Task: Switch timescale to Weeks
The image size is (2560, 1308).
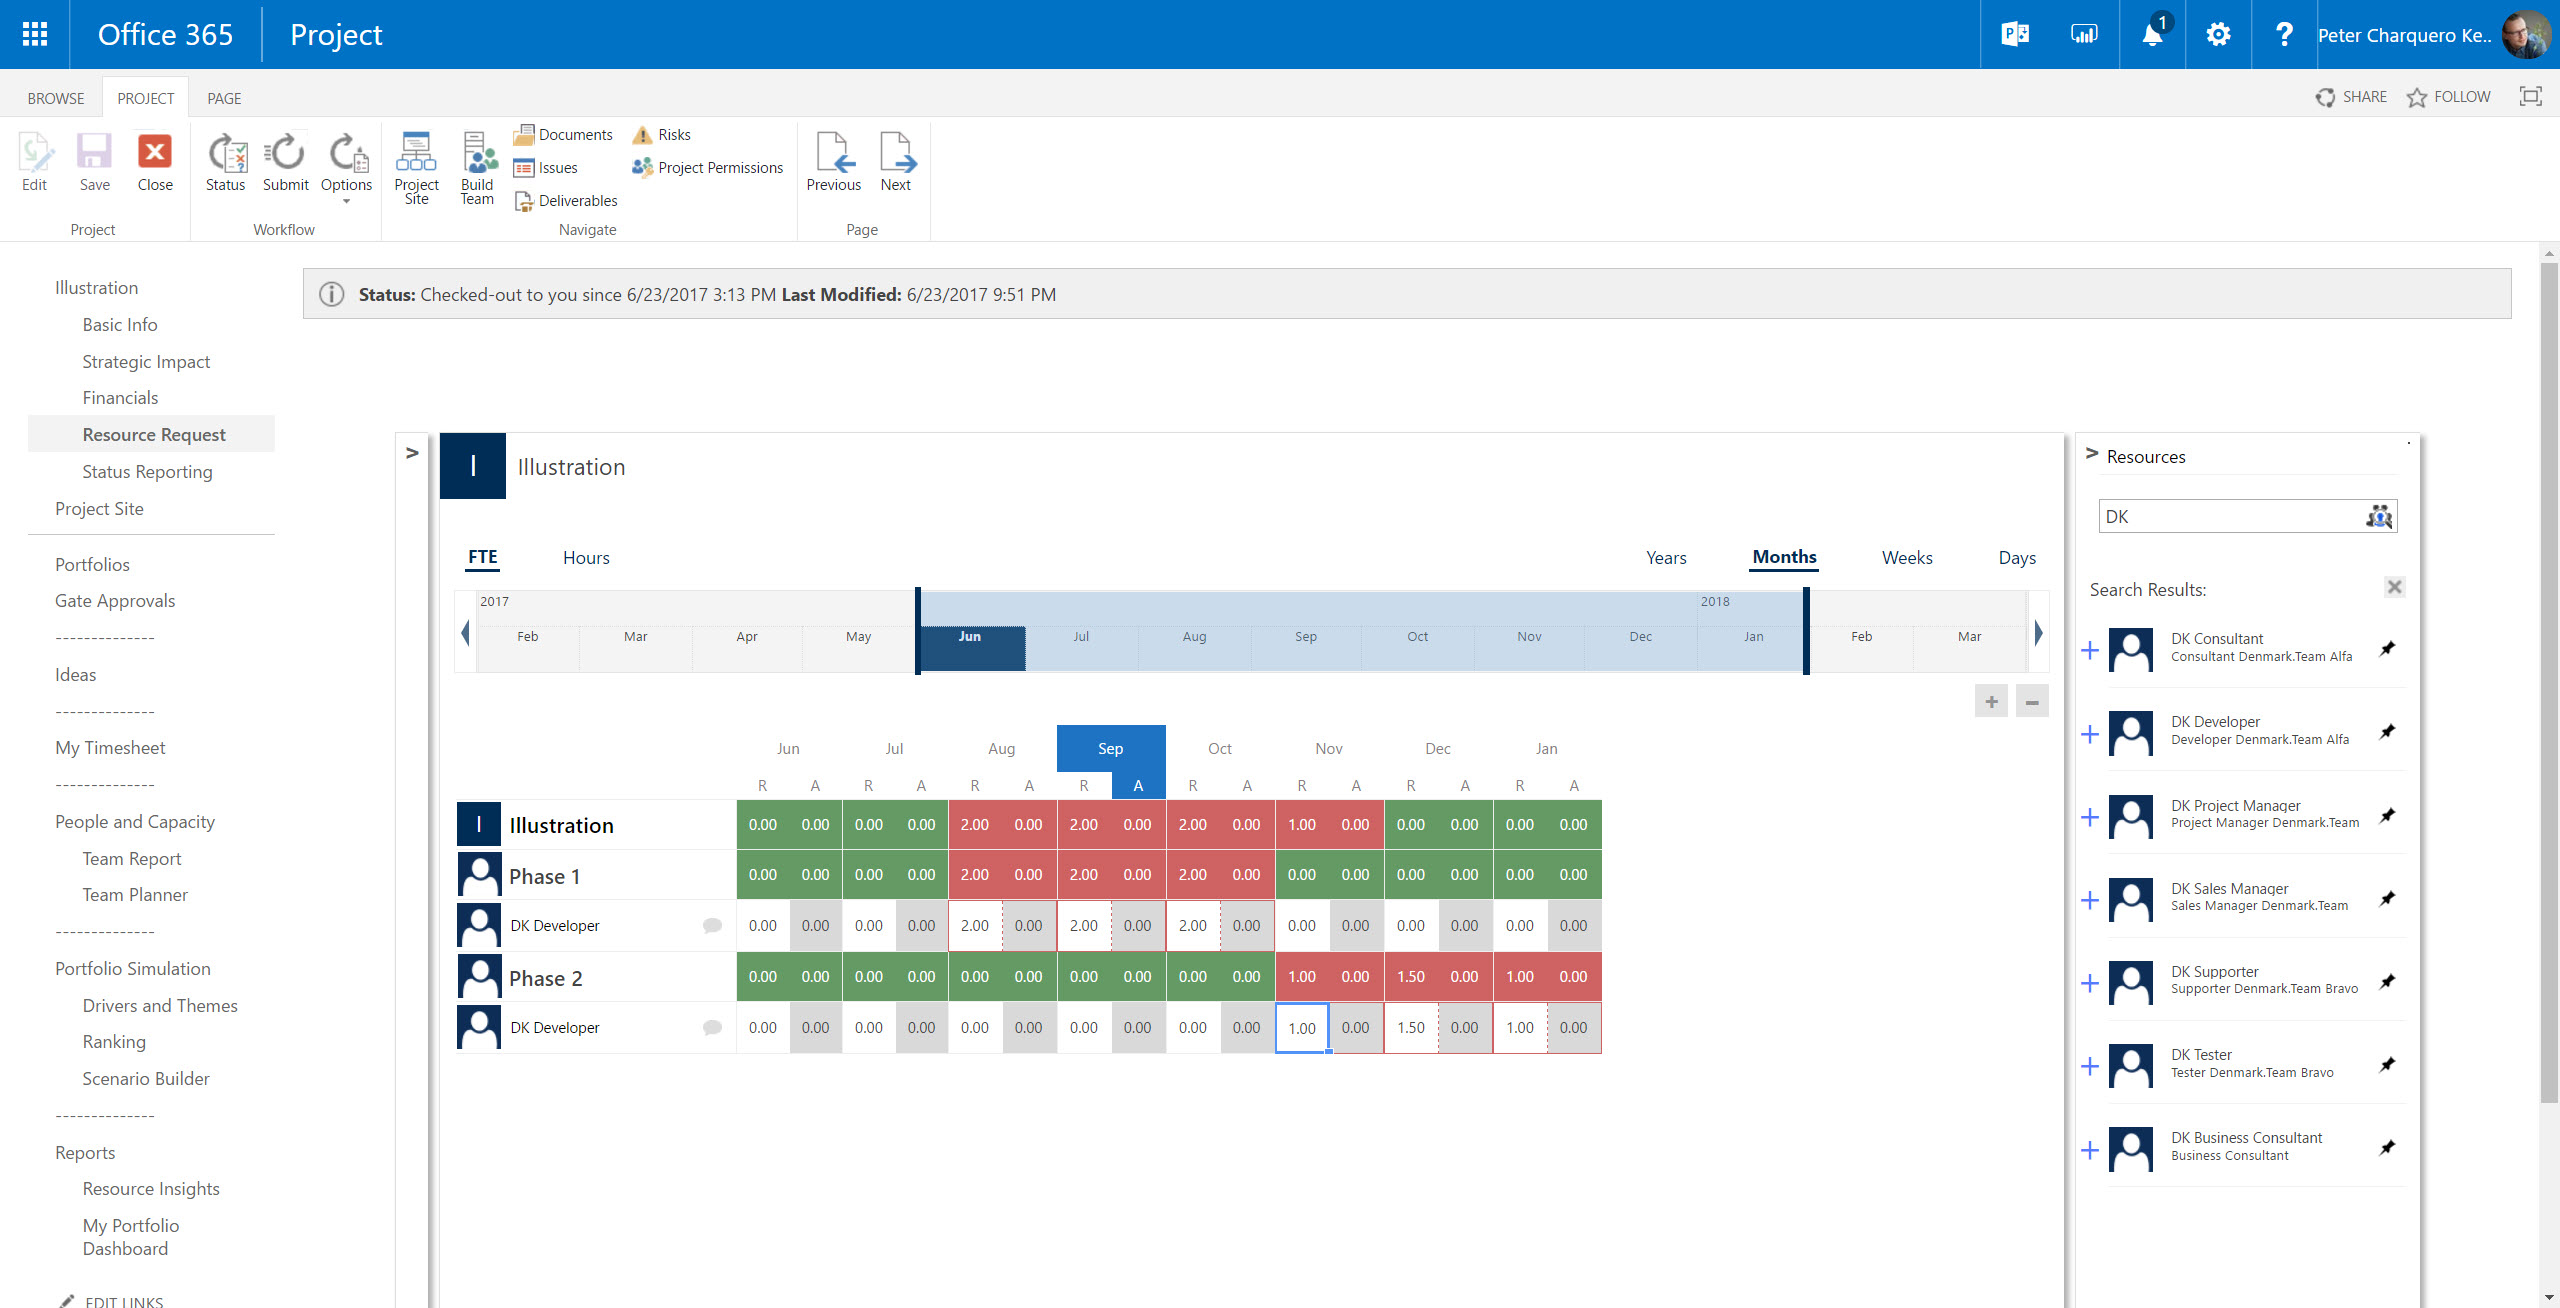Action: 1906,558
